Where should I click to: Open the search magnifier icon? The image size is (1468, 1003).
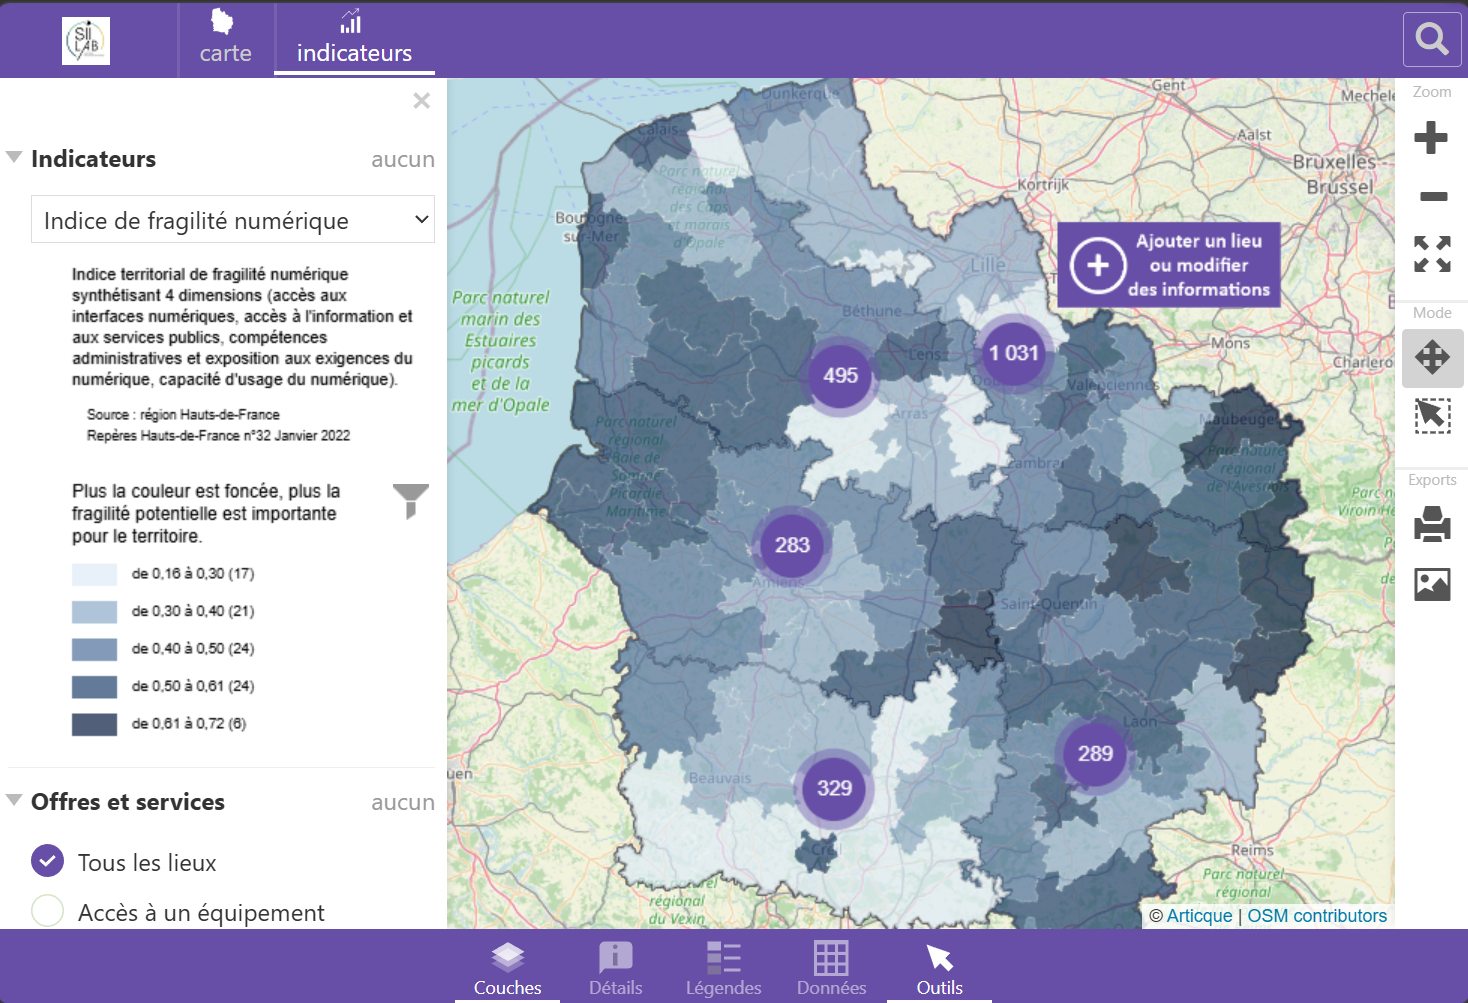coord(1432,39)
